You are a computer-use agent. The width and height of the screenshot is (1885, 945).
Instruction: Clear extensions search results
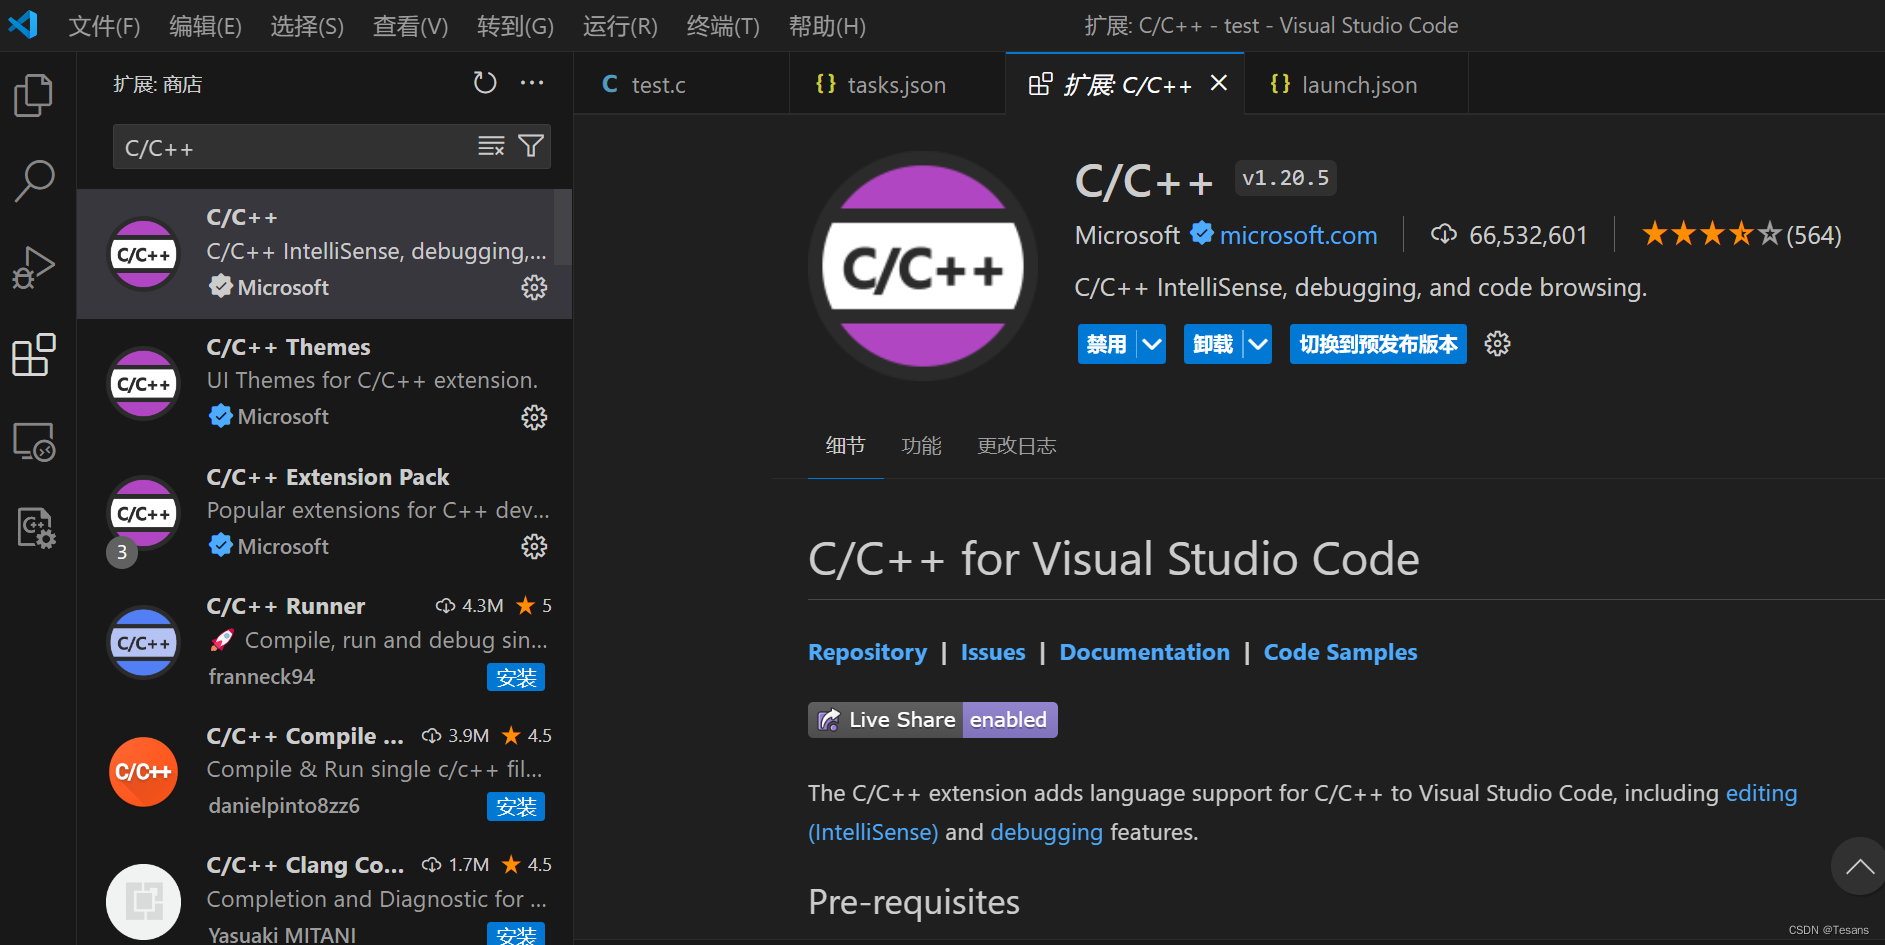click(x=491, y=147)
